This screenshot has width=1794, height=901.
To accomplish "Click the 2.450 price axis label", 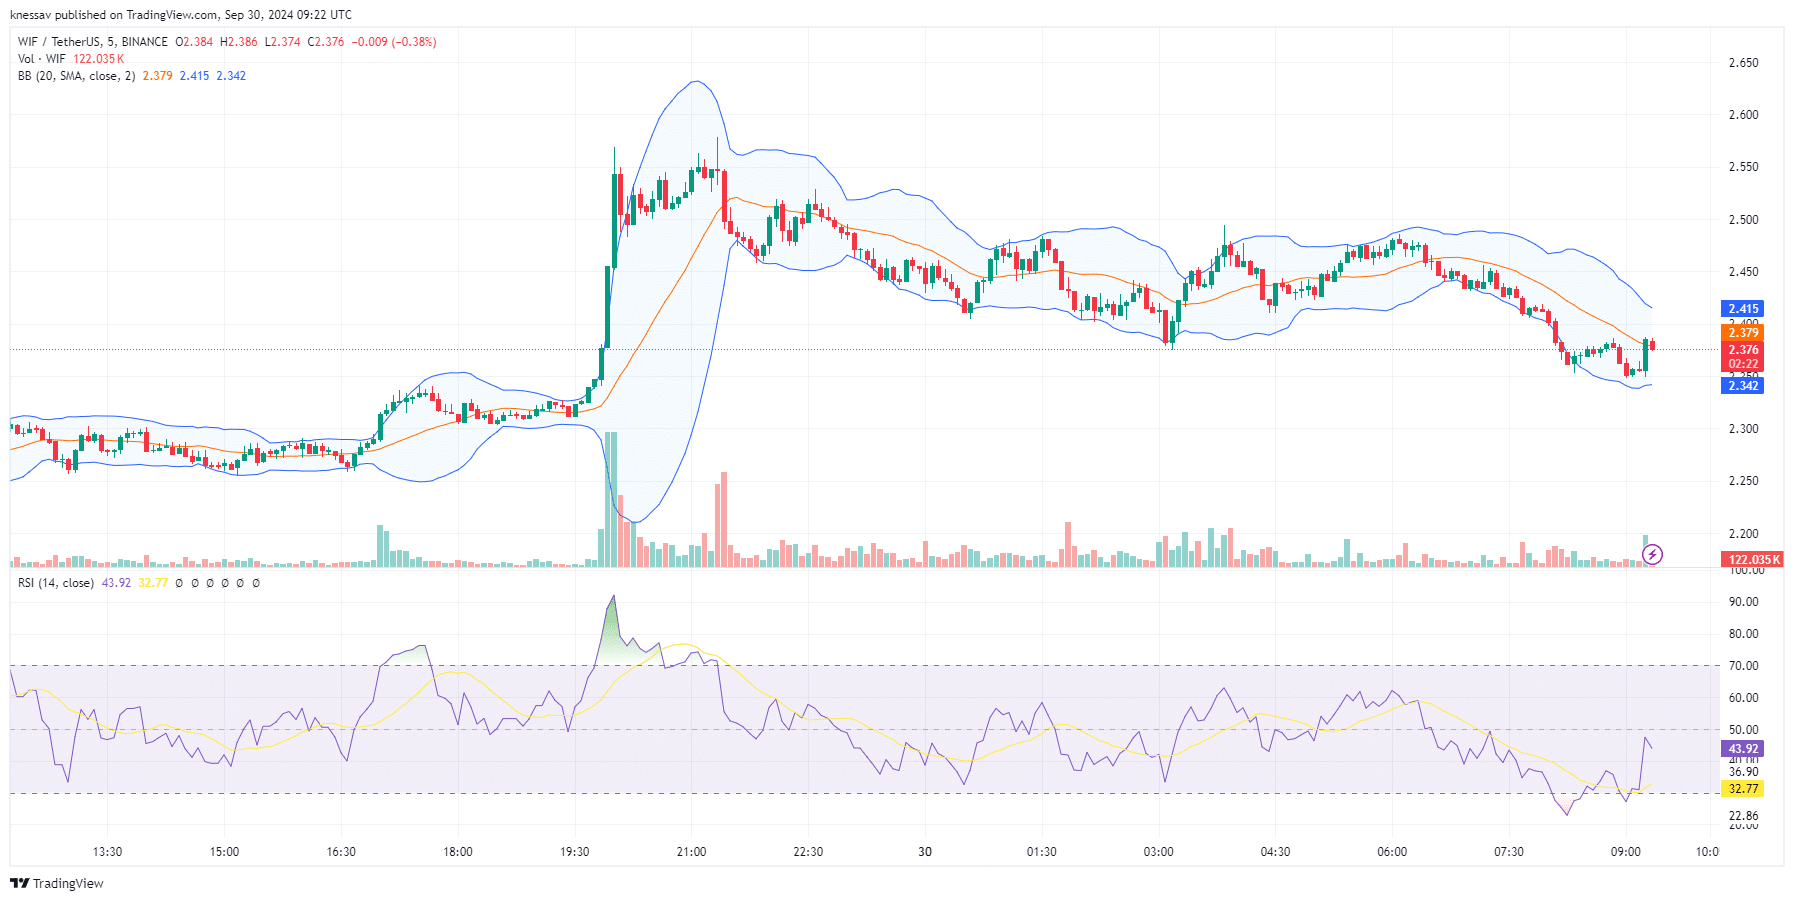I will point(1743,272).
